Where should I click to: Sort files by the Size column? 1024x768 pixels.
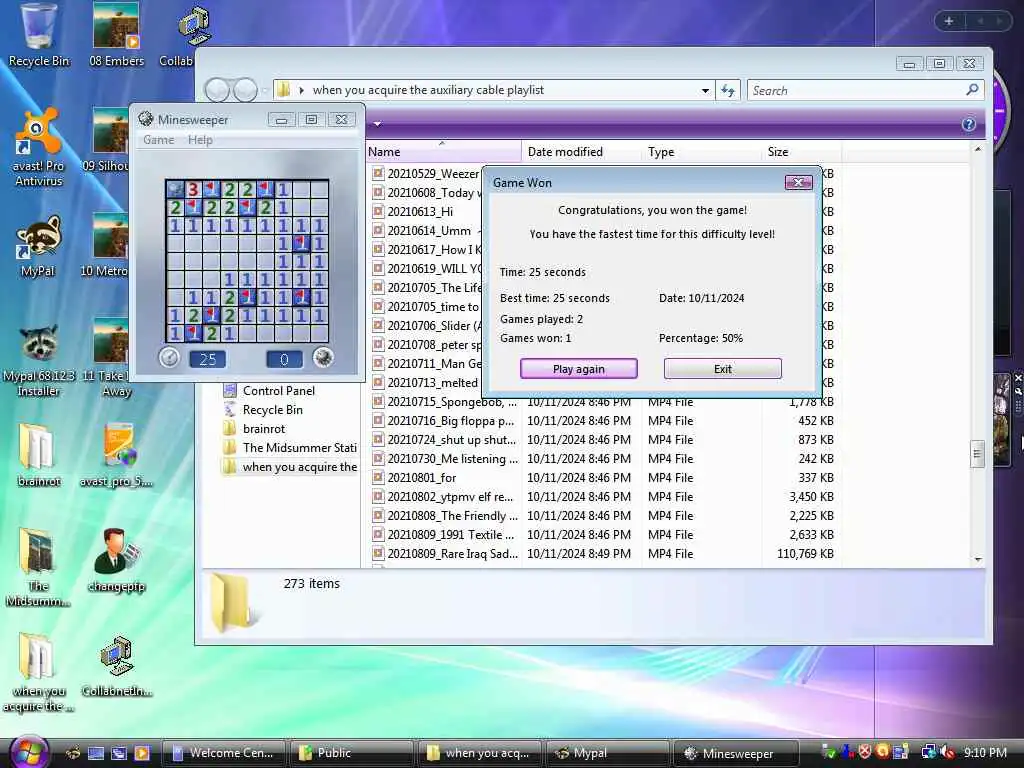click(801, 152)
